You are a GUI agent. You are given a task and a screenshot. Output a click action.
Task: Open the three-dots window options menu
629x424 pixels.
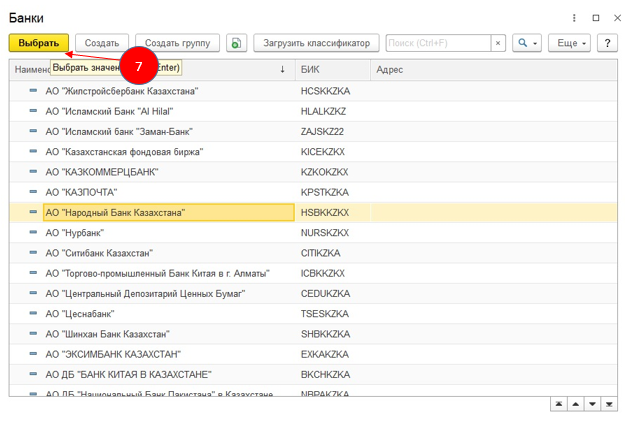coord(574,18)
